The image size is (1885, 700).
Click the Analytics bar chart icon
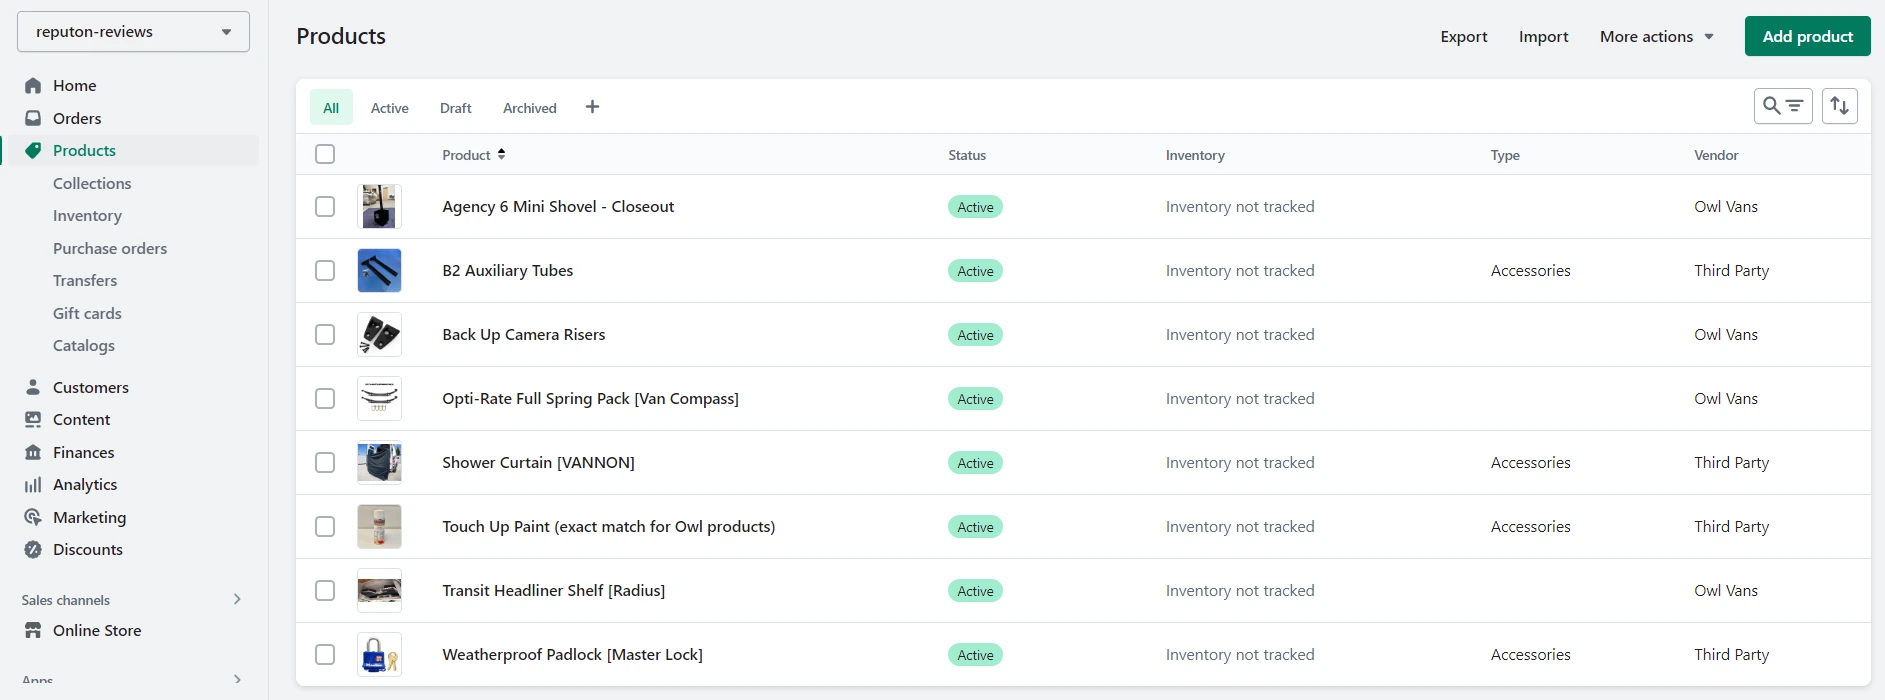(x=33, y=485)
